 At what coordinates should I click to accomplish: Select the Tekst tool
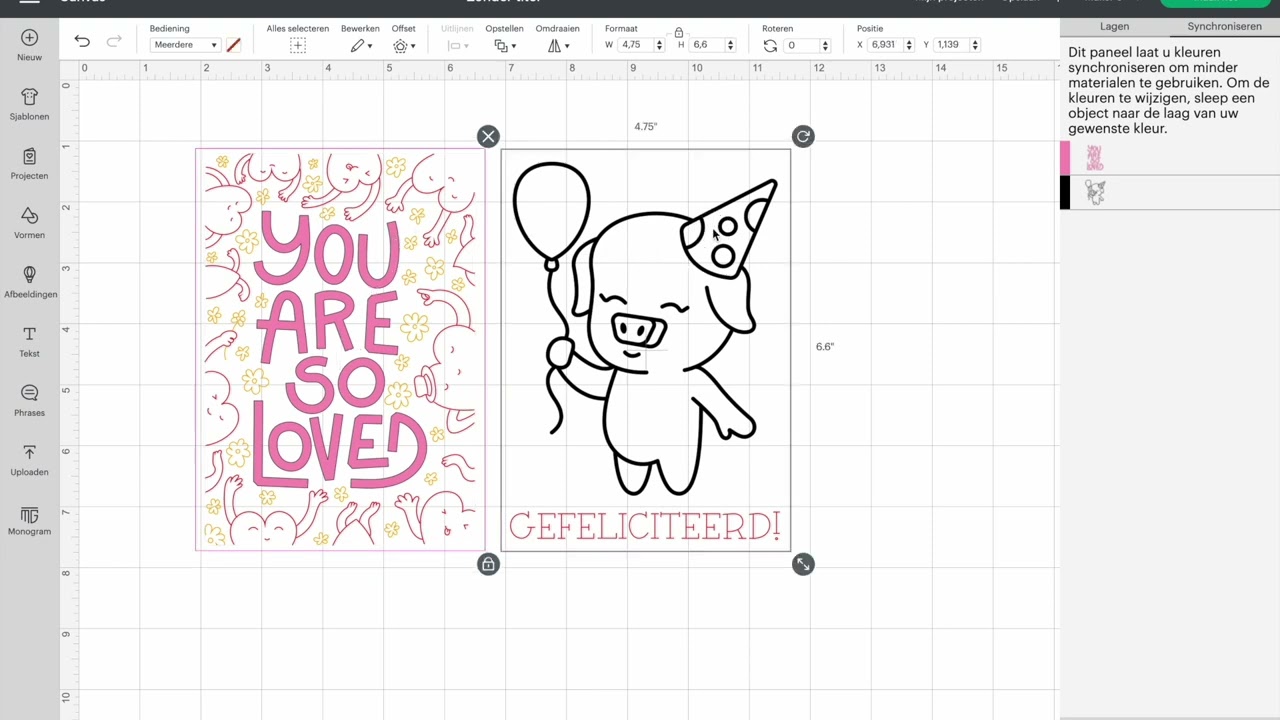click(29, 341)
